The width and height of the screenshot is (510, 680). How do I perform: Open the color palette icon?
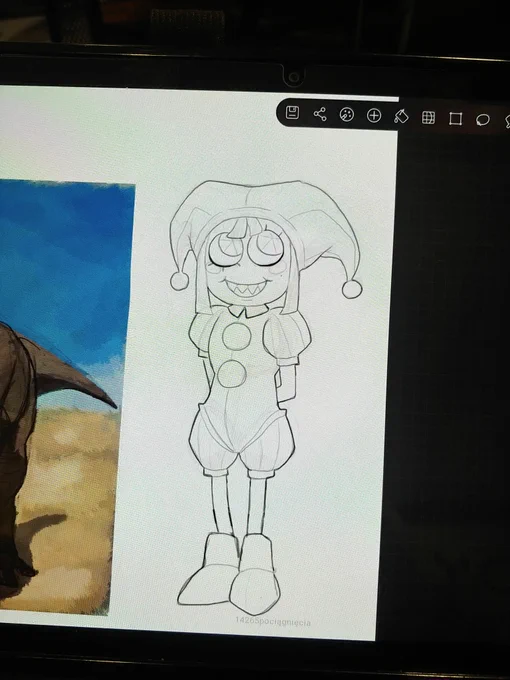point(347,114)
